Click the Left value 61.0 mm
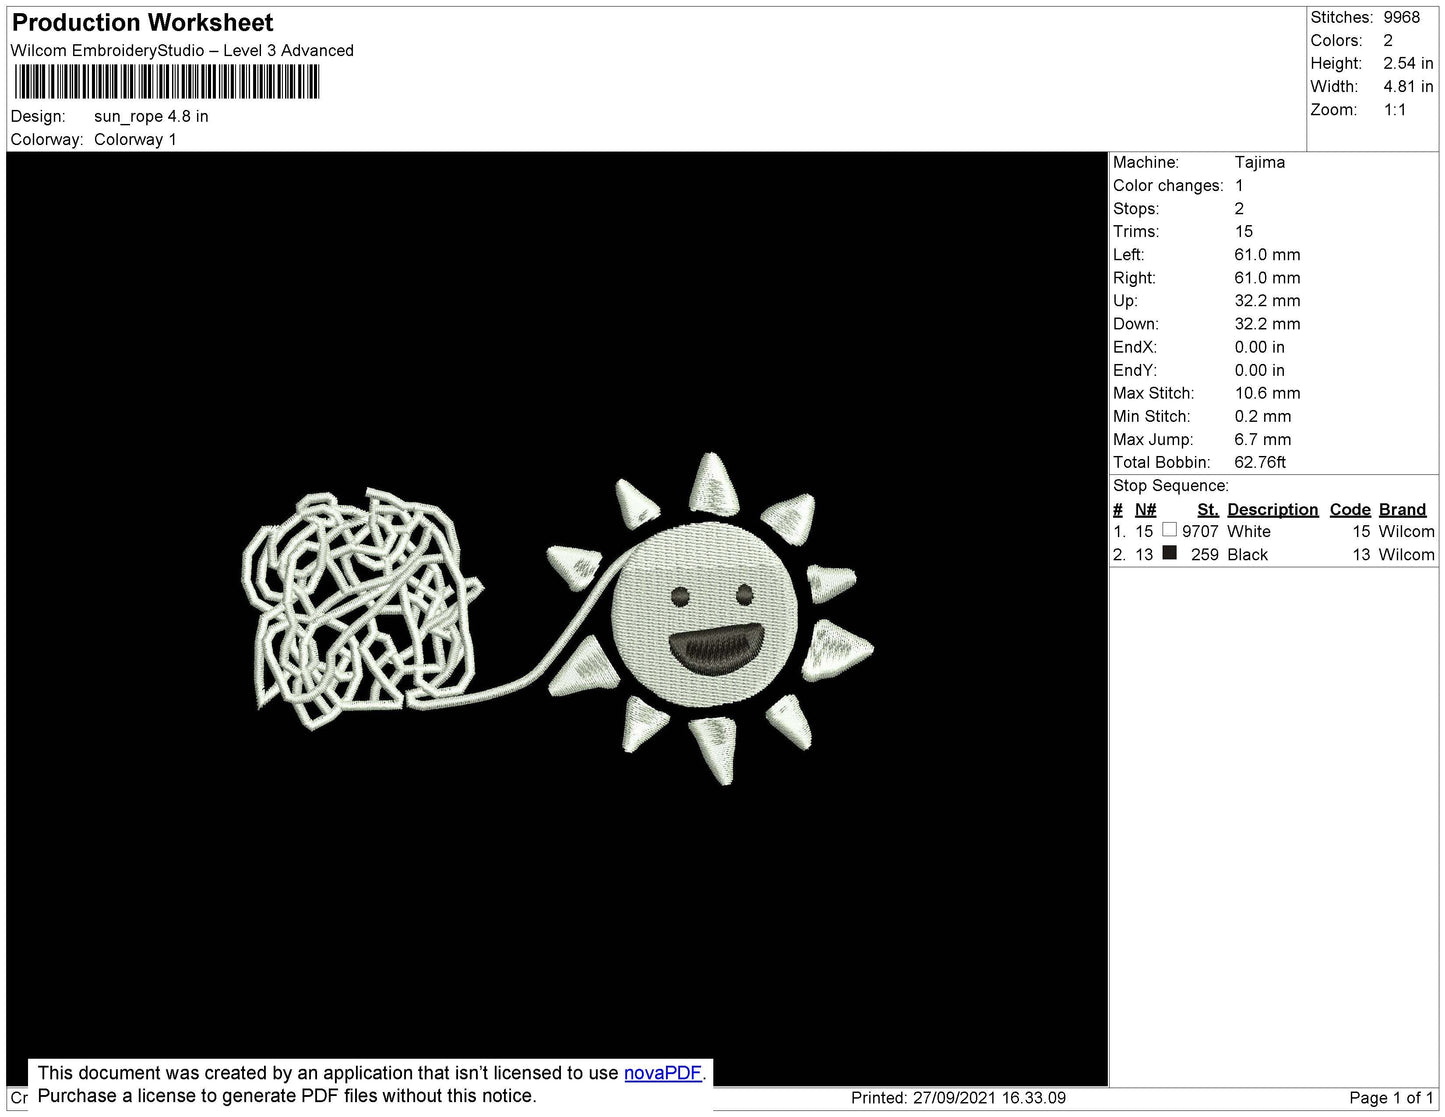Image resolution: width=1445 pixels, height=1117 pixels. 1267,255
